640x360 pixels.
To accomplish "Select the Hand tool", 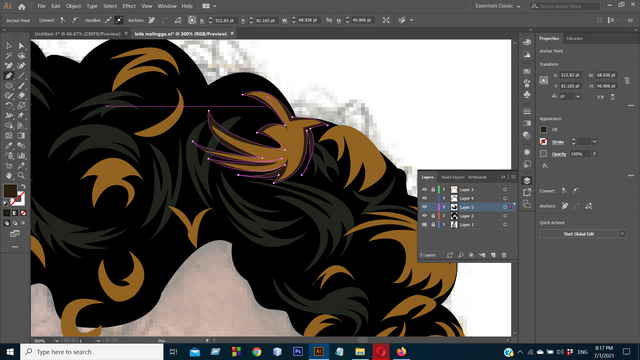I will (x=9, y=176).
